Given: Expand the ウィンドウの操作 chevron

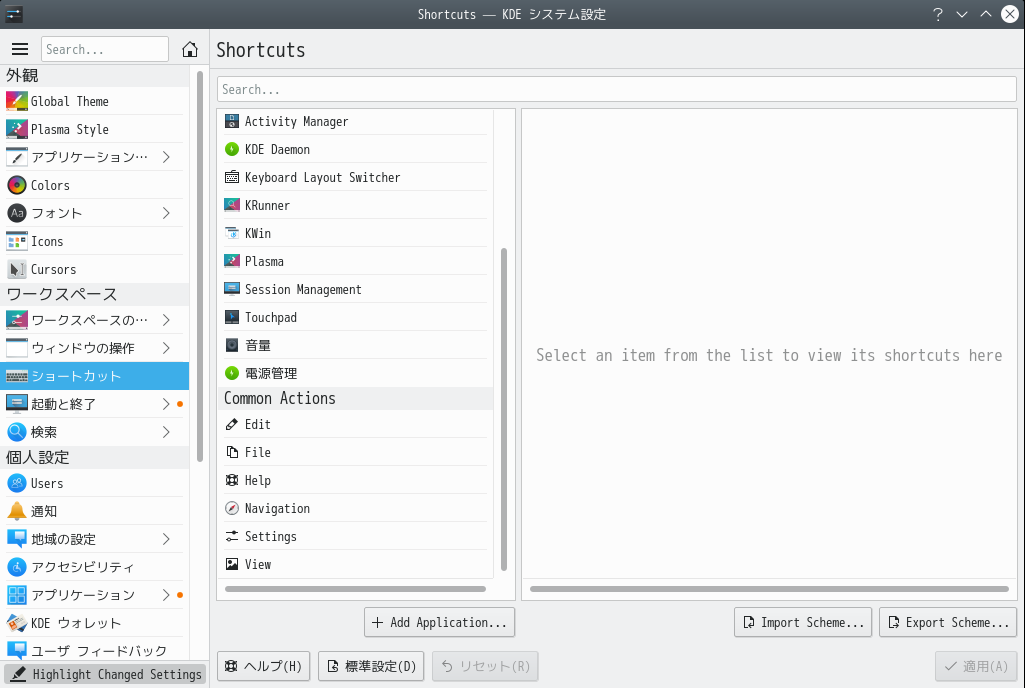Looking at the screenshot, I should pos(166,348).
